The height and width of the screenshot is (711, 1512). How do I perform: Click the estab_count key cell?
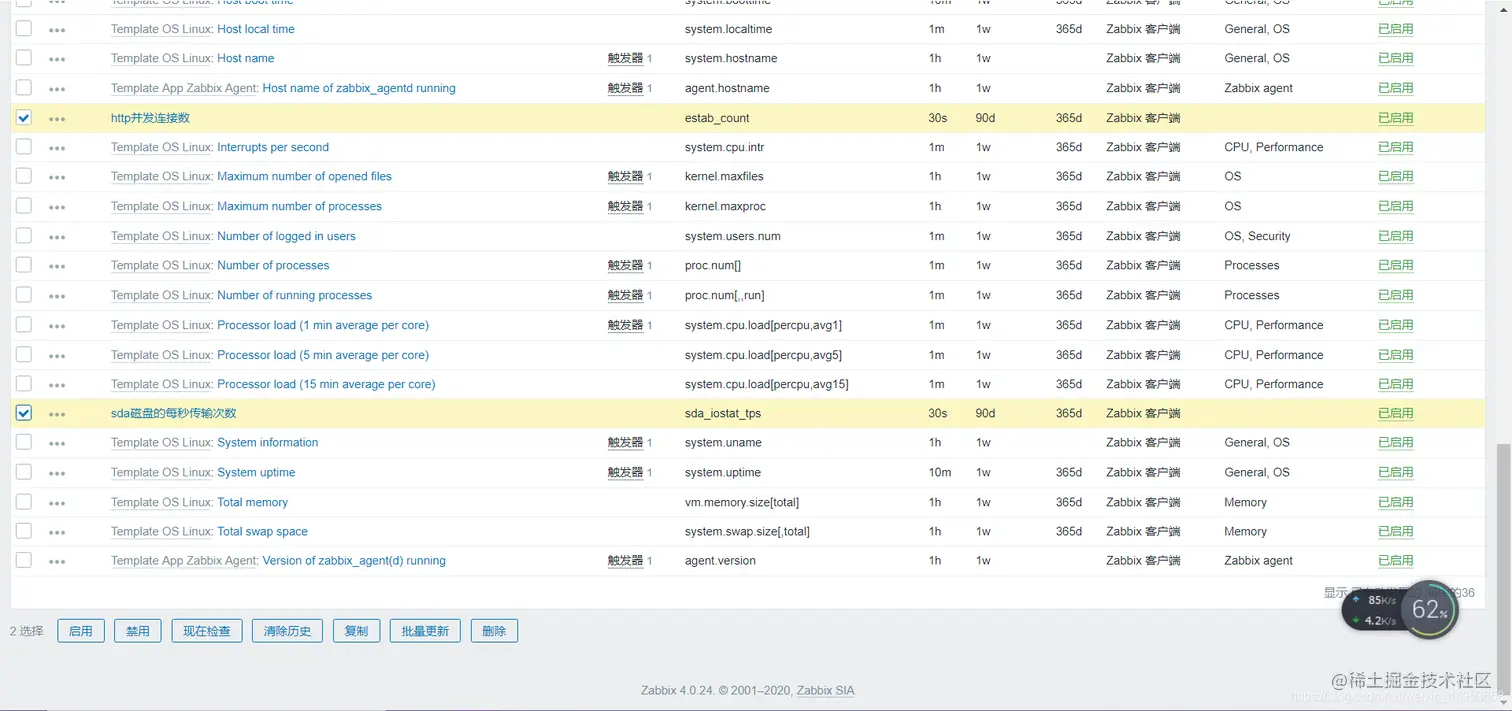717,118
